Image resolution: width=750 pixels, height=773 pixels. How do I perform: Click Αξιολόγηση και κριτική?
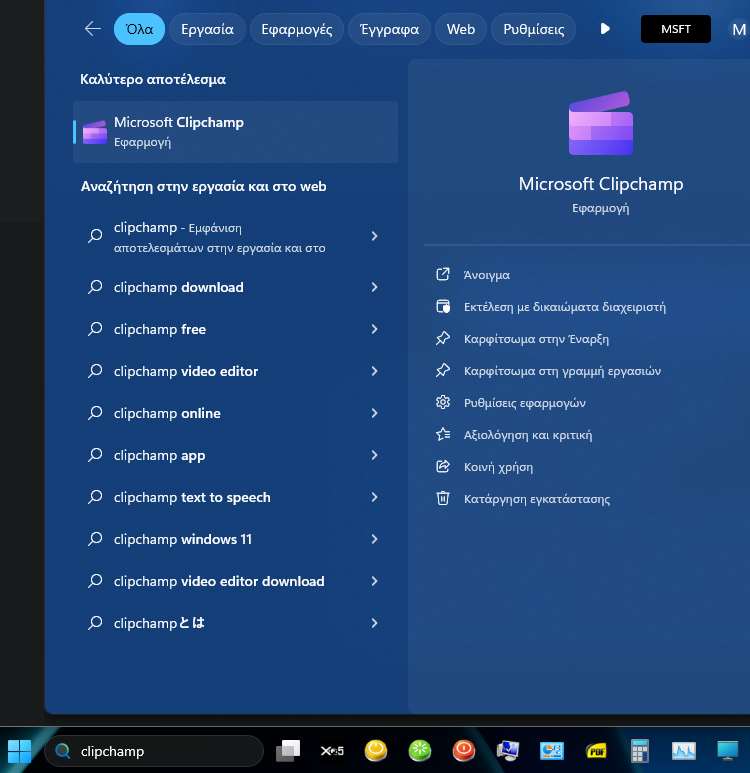coord(528,435)
